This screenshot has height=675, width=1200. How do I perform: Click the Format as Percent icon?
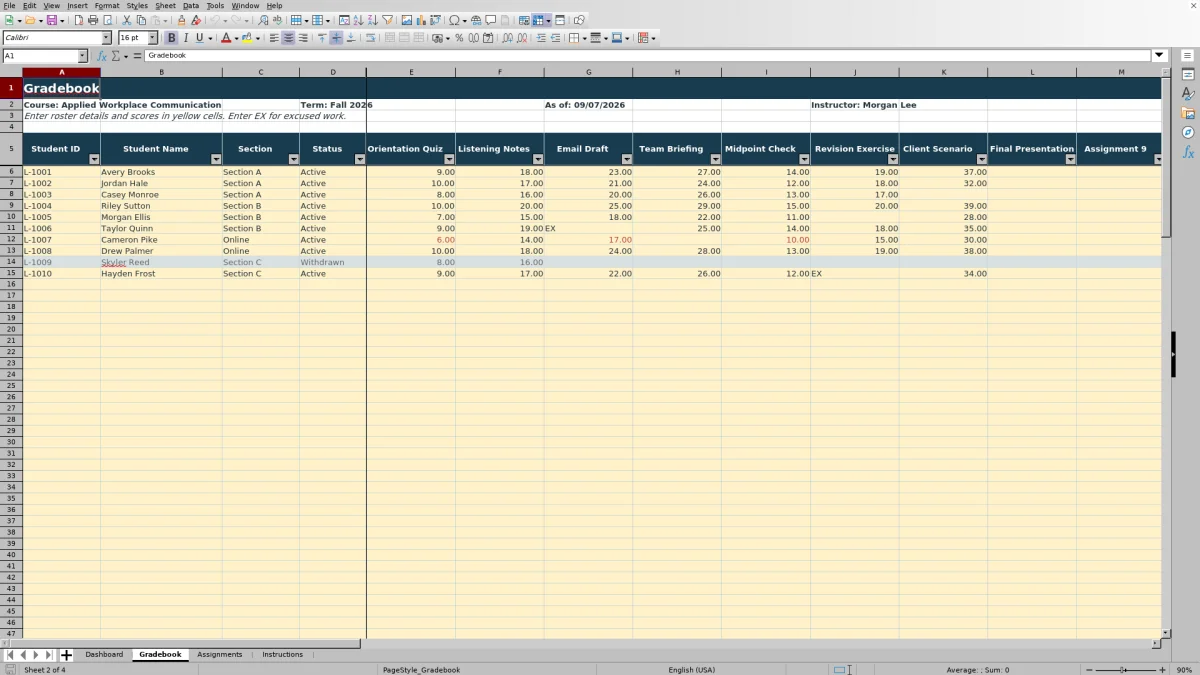tap(459, 38)
